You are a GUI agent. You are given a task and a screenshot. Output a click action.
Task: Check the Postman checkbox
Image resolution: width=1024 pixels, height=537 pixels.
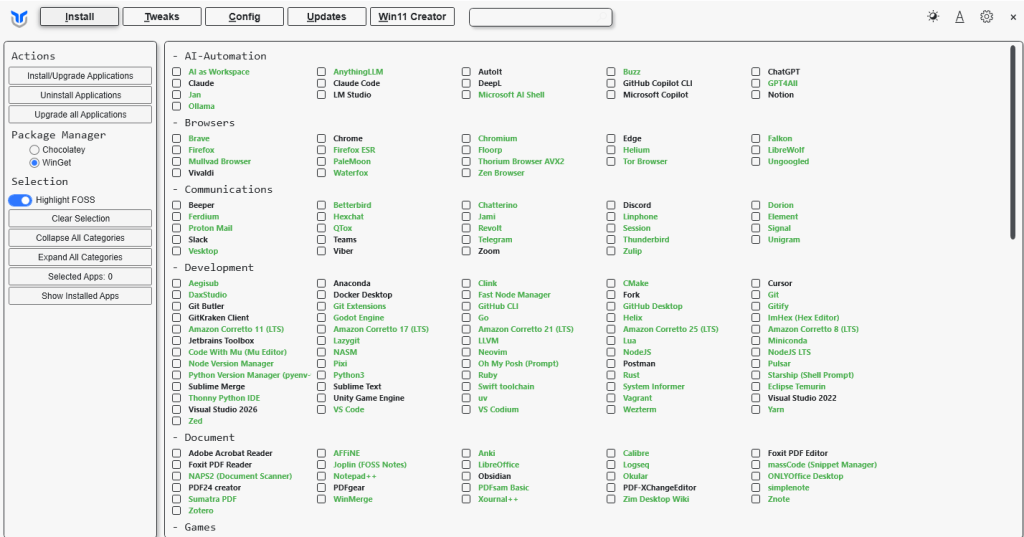tap(611, 364)
